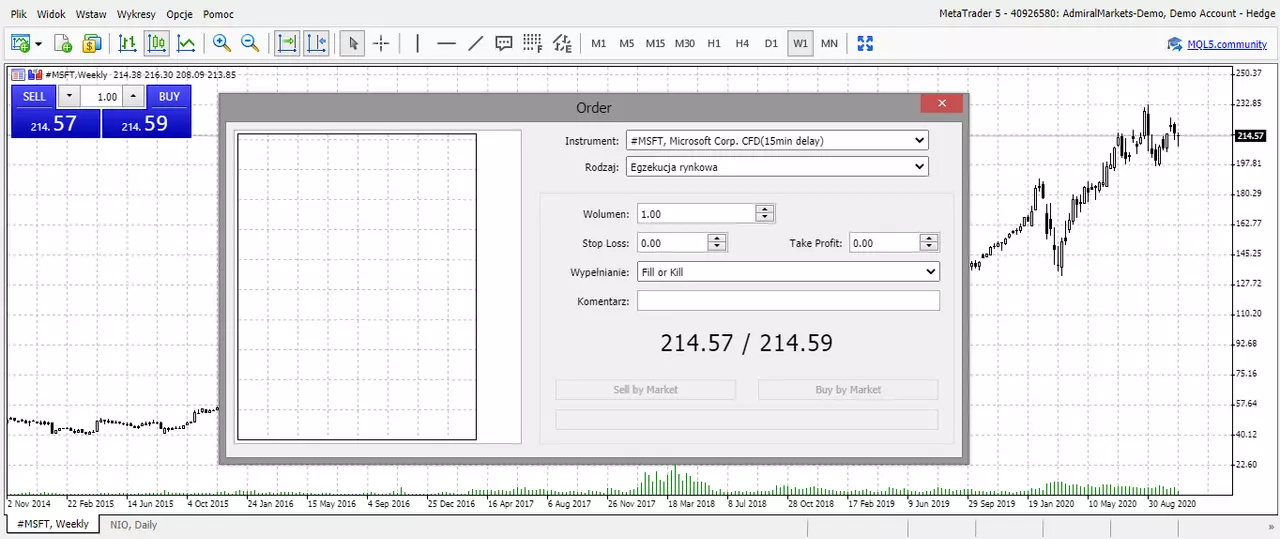Activate the W1 timeframe button
1280x539 pixels.
tap(800, 43)
